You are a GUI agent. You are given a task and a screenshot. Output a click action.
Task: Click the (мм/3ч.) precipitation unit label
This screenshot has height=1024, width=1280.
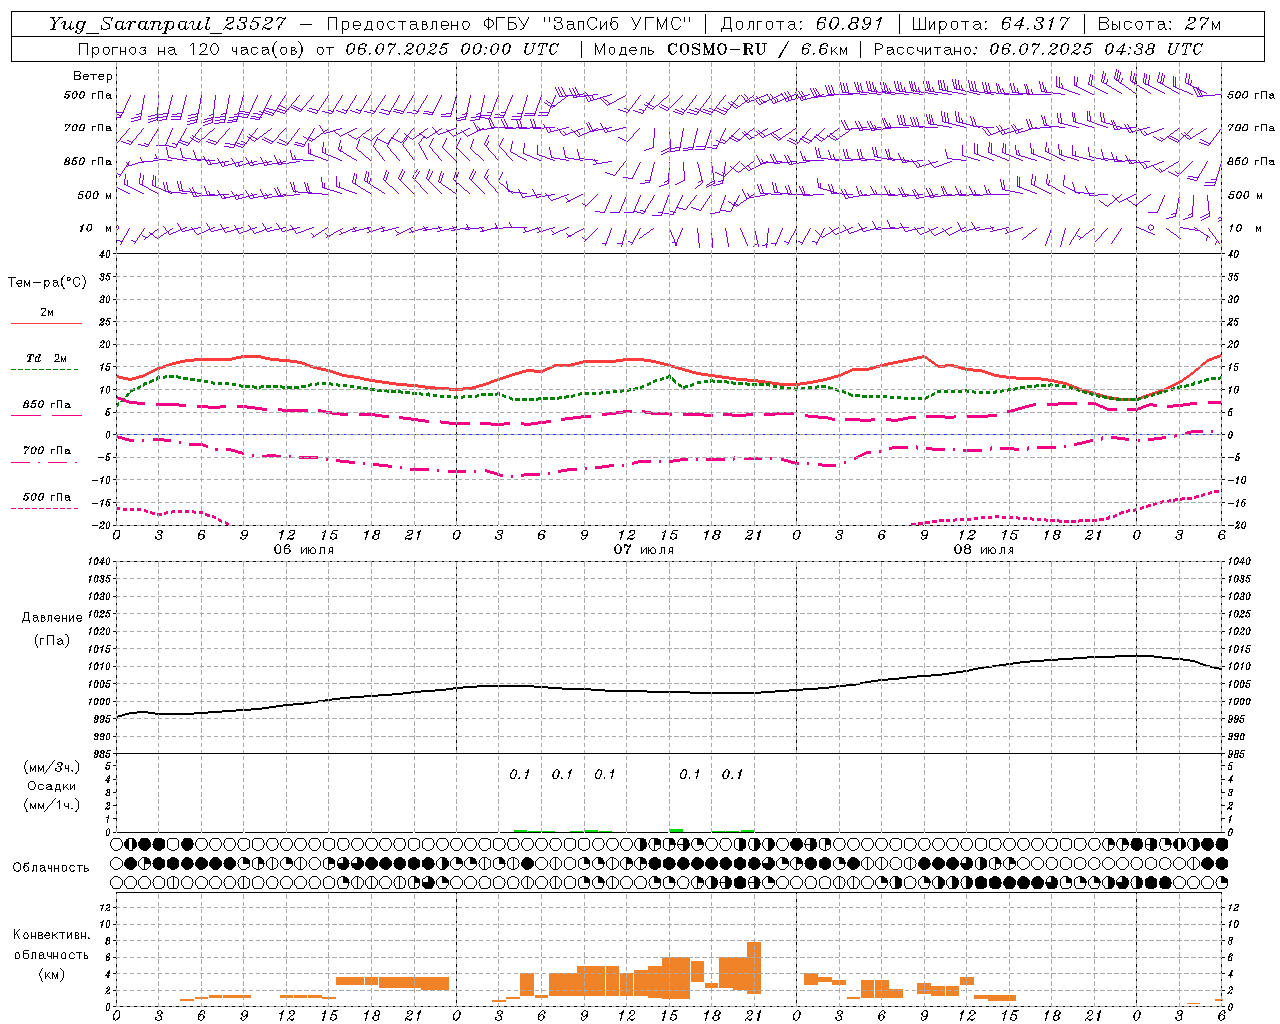pyautogui.click(x=52, y=768)
